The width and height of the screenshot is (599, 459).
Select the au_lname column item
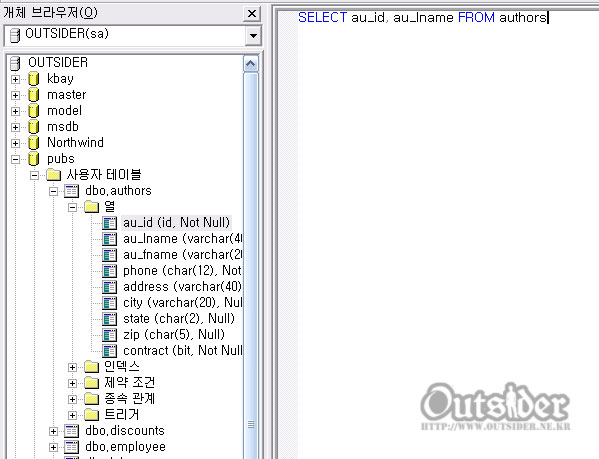click(x=183, y=239)
